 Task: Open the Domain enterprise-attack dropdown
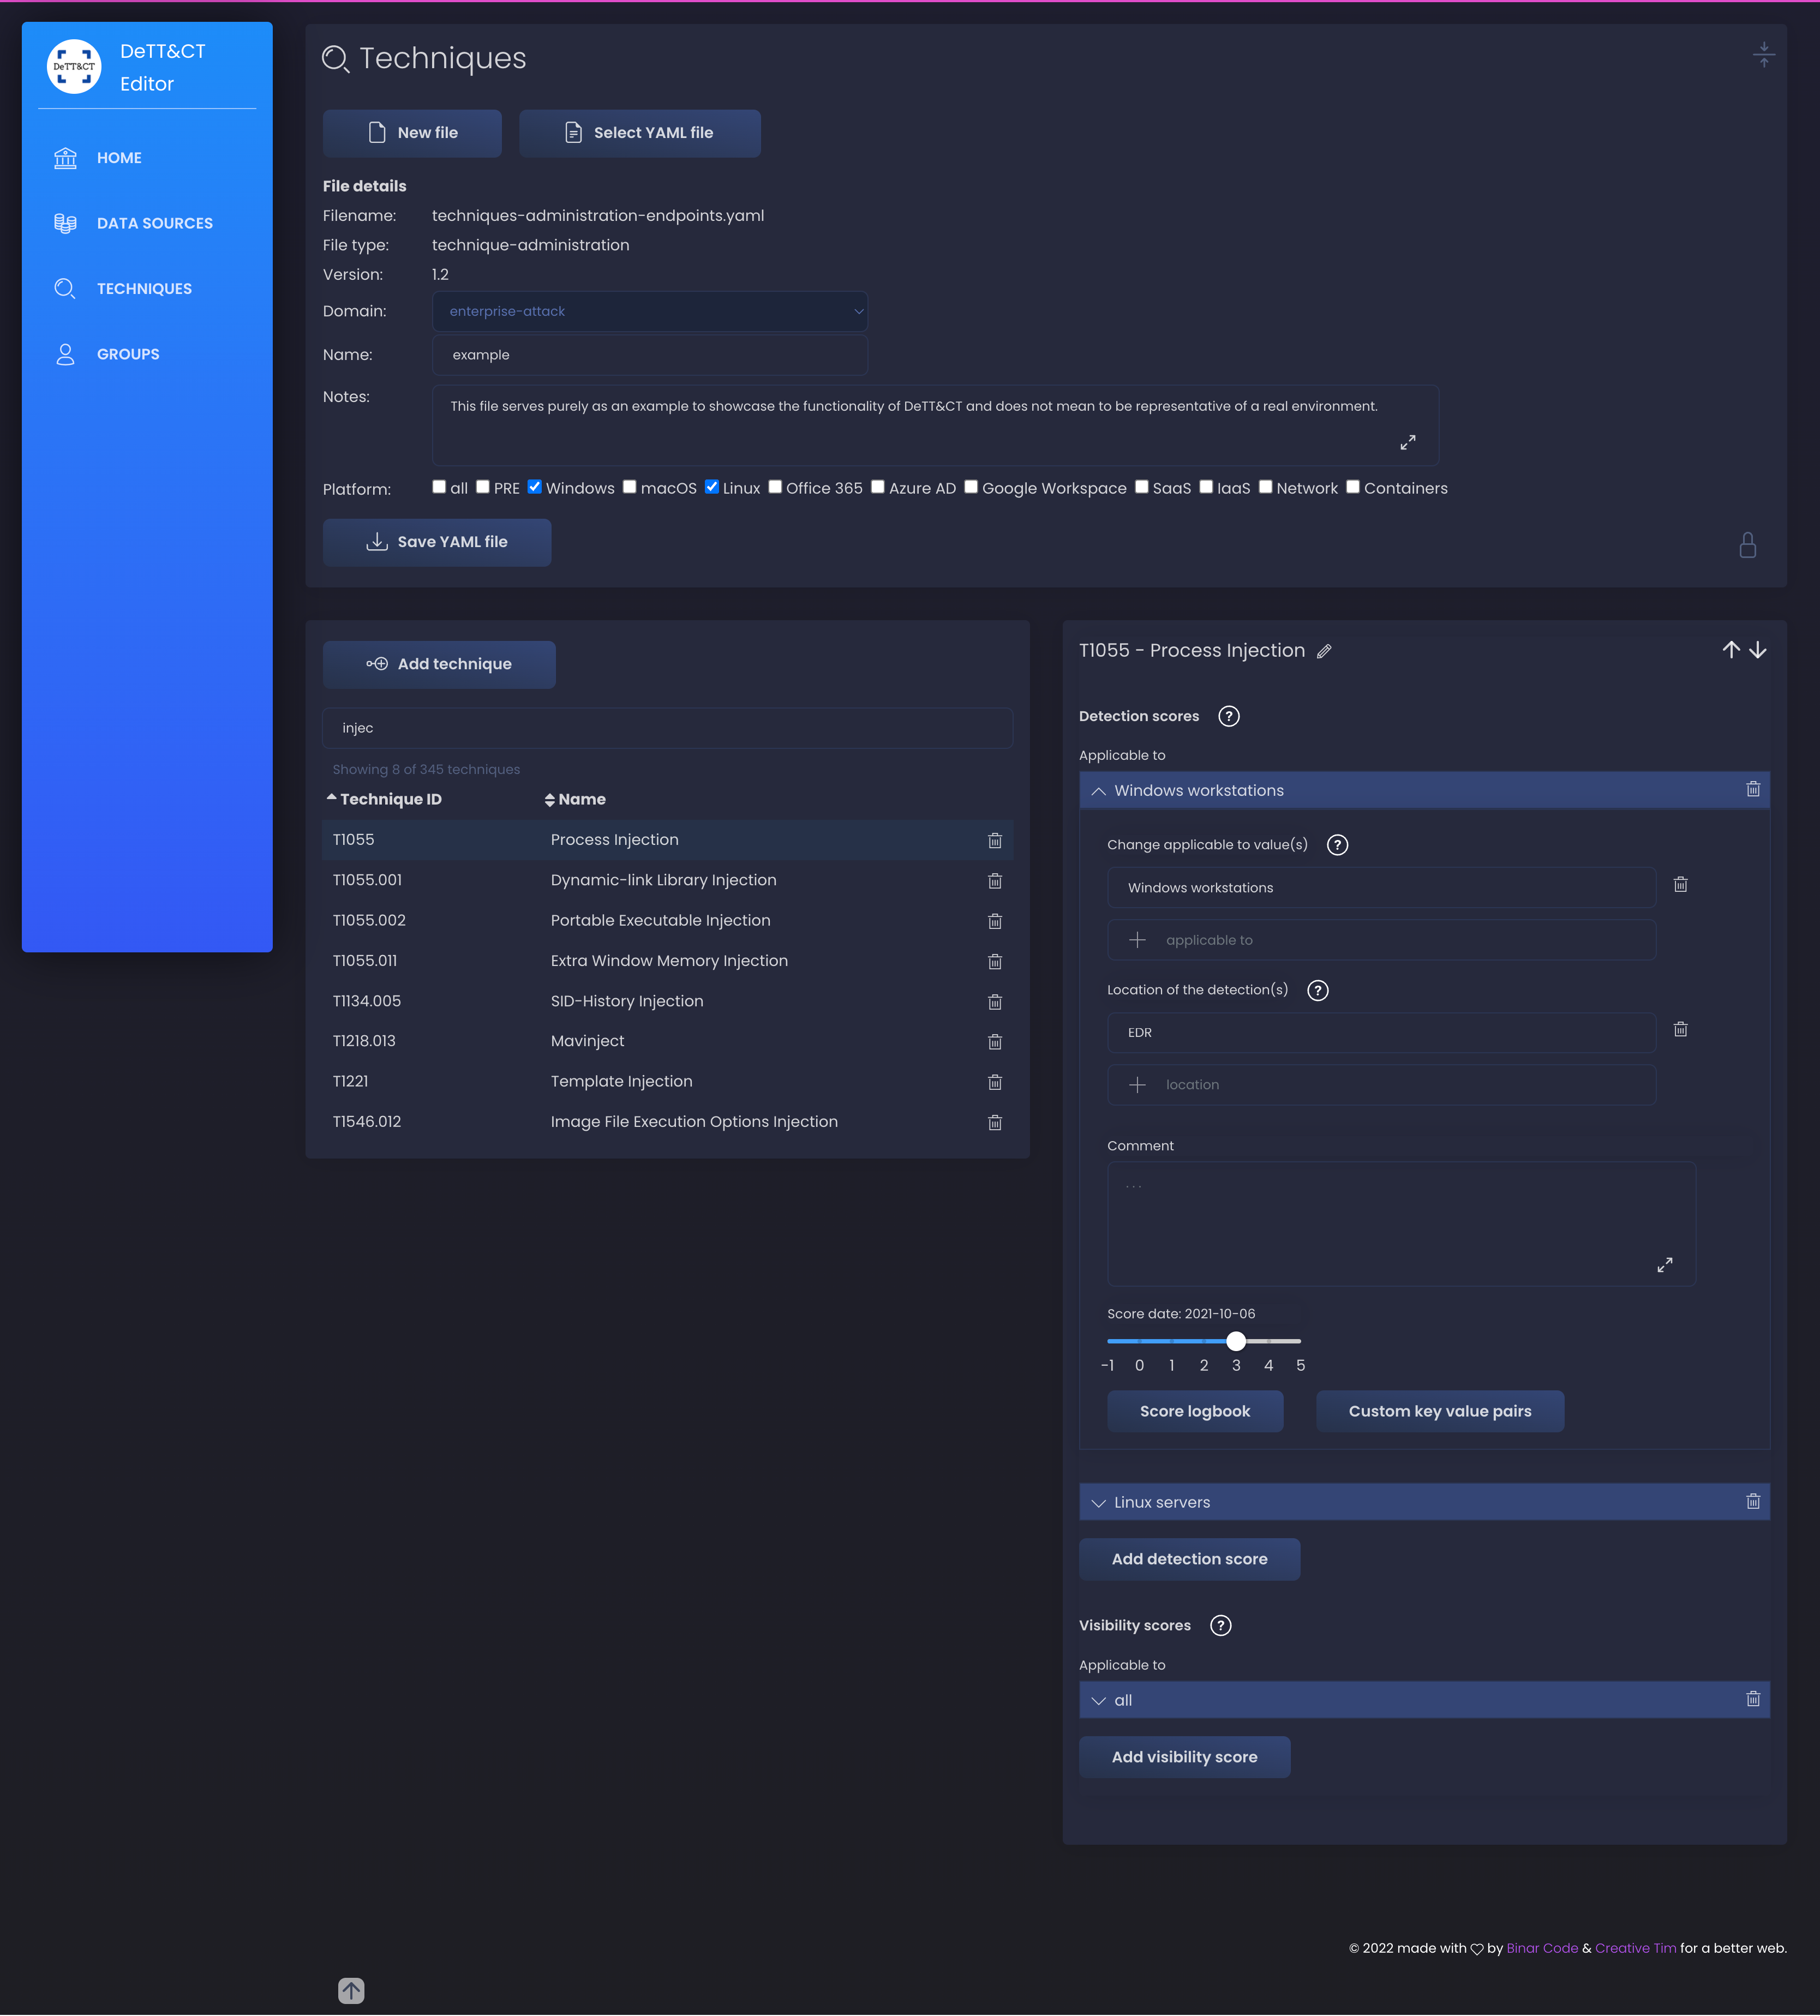[649, 311]
